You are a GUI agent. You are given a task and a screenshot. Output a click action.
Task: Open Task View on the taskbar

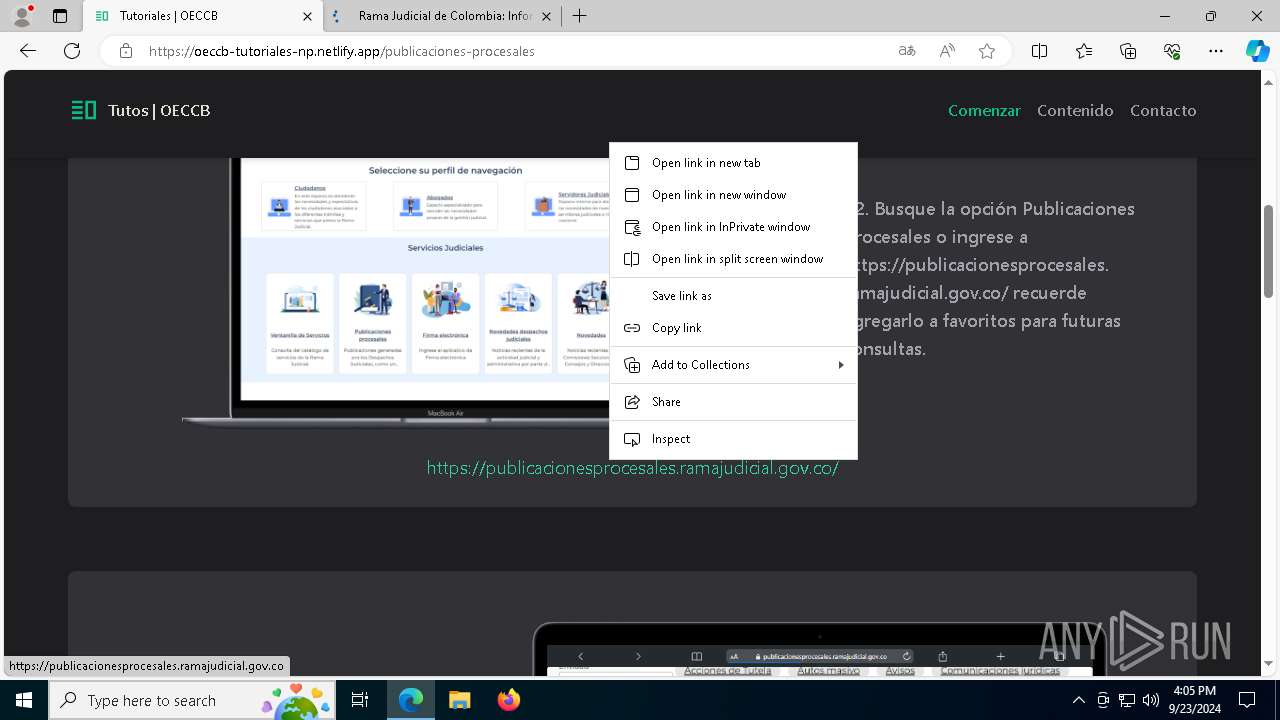click(x=360, y=700)
